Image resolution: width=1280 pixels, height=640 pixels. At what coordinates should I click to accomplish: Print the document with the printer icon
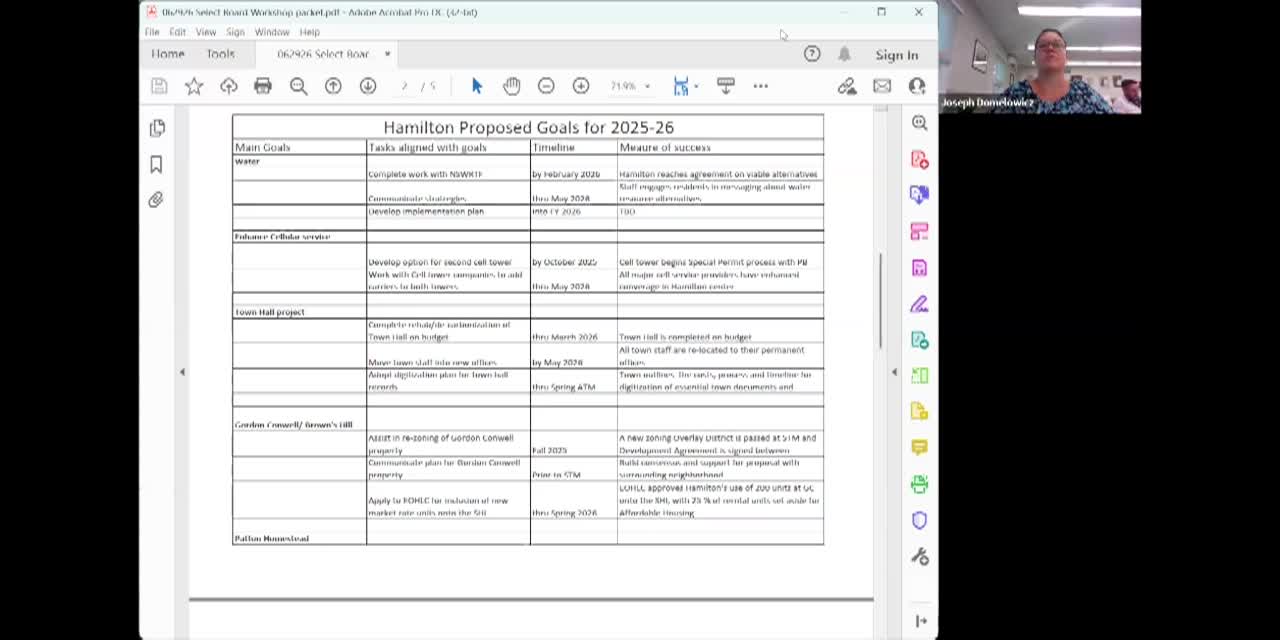click(263, 86)
